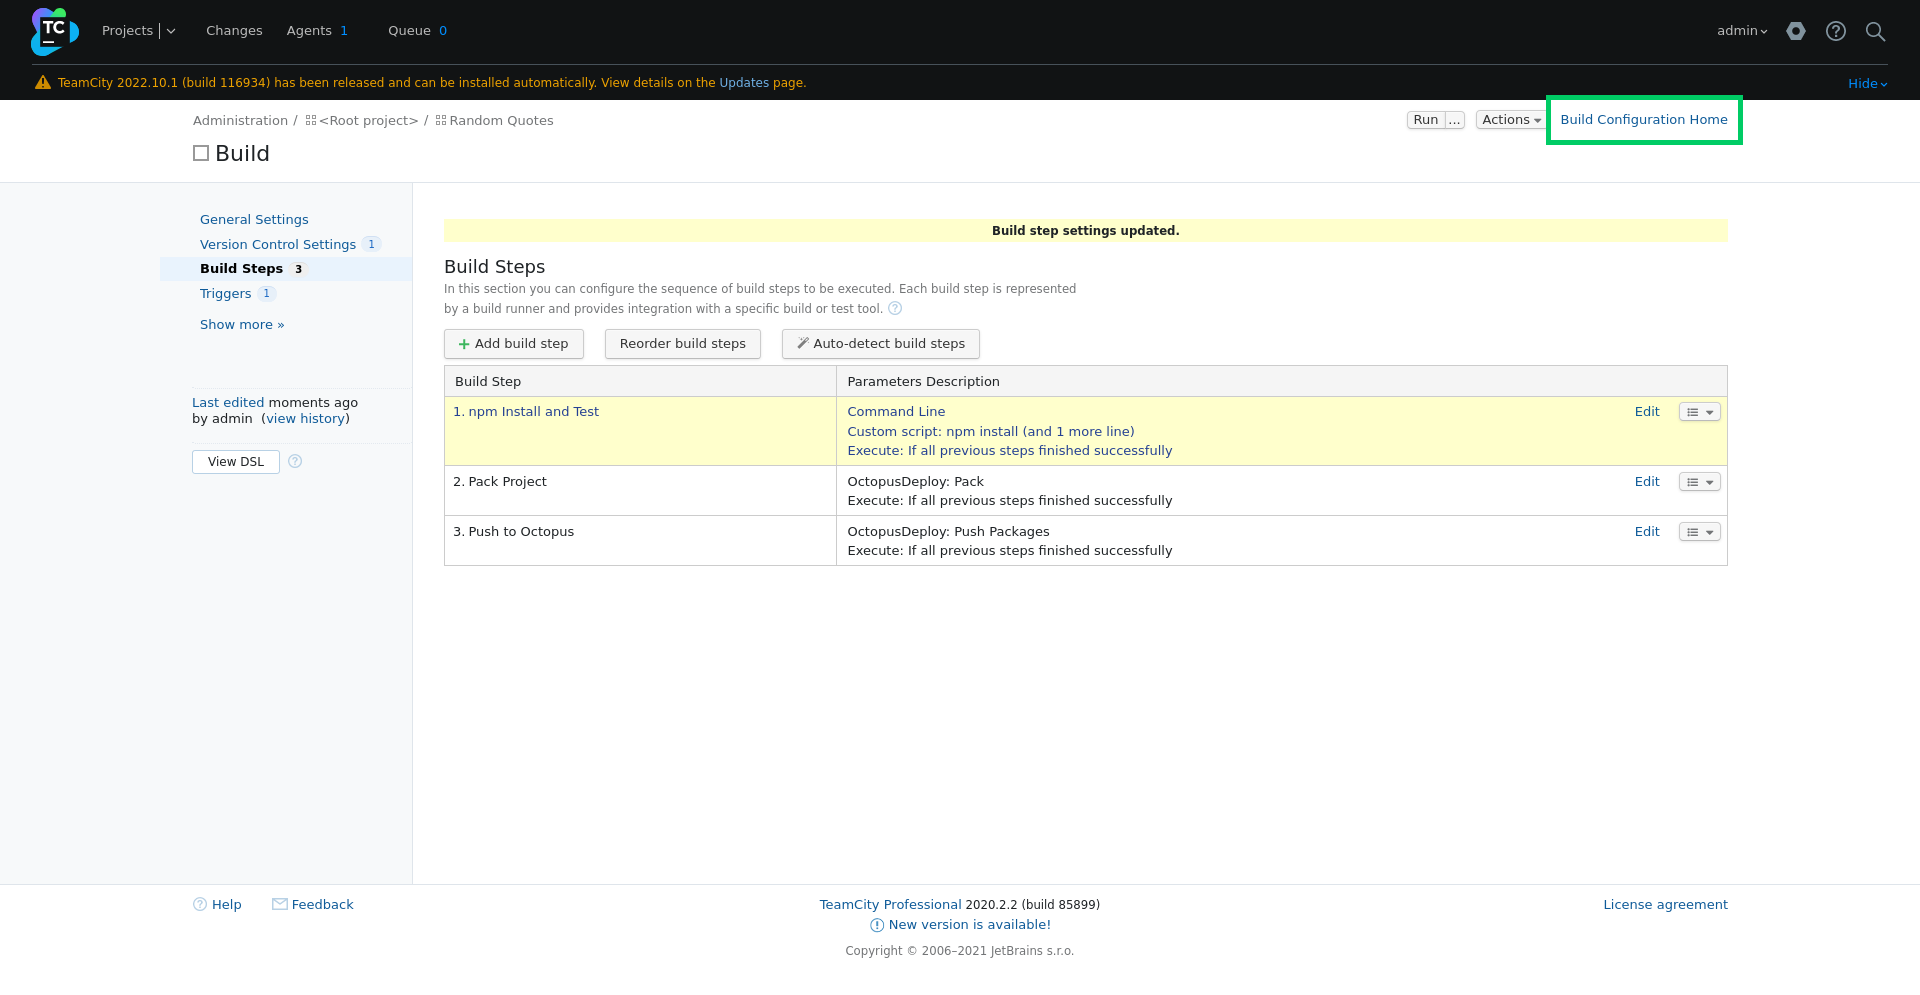Viewport: 1920px width, 995px height.
Task: Click OctopusDeploy: Push Packages description text
Action: [x=948, y=532]
